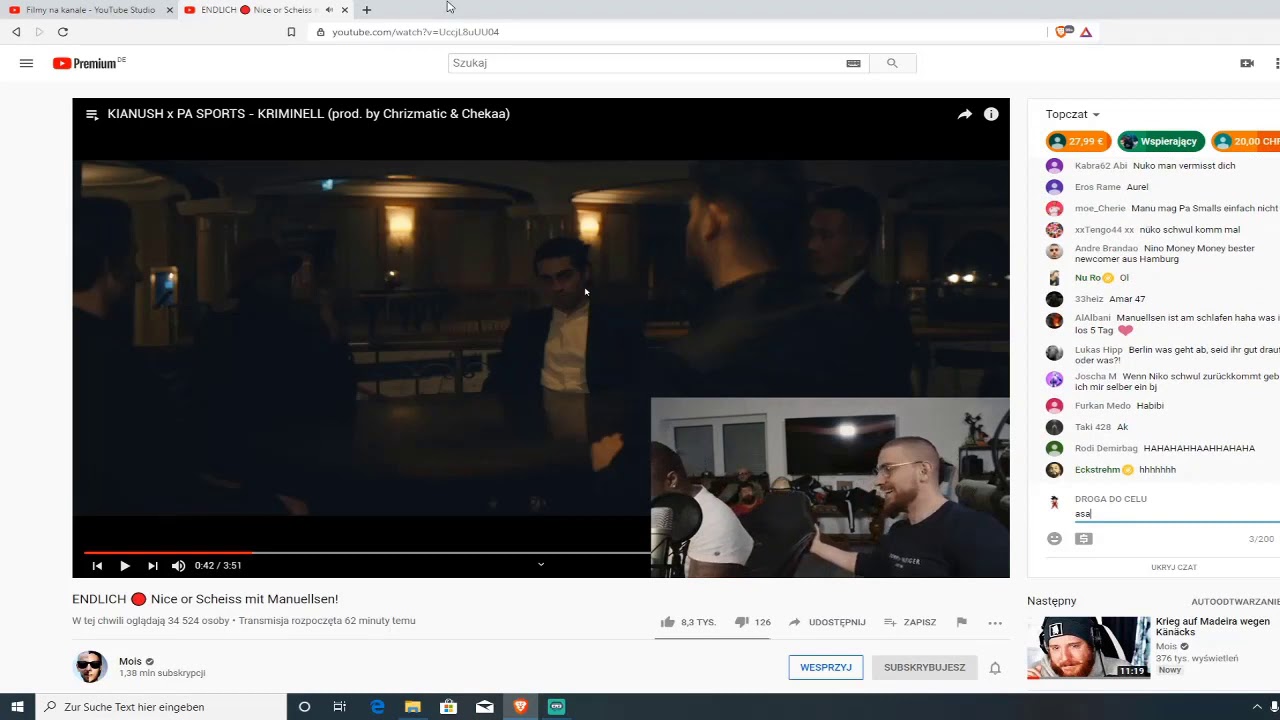The image size is (1280, 720).
Task: Click the browser address bar URL
Action: [x=415, y=32]
